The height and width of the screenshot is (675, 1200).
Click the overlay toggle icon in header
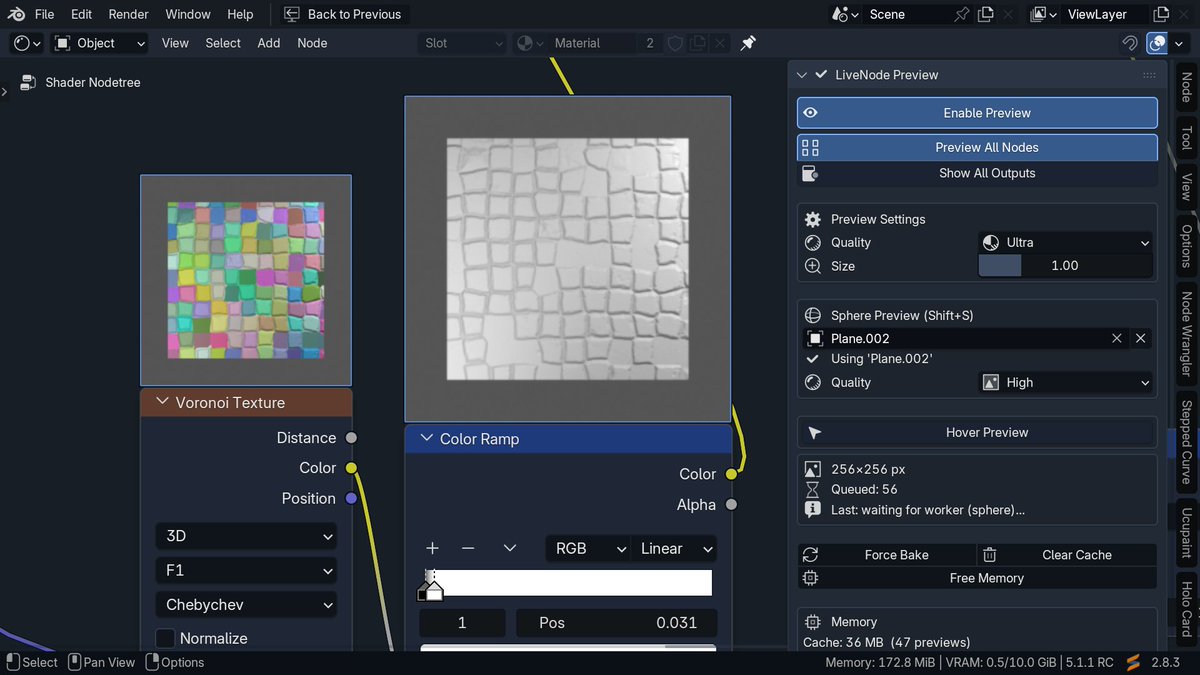pos(1157,43)
